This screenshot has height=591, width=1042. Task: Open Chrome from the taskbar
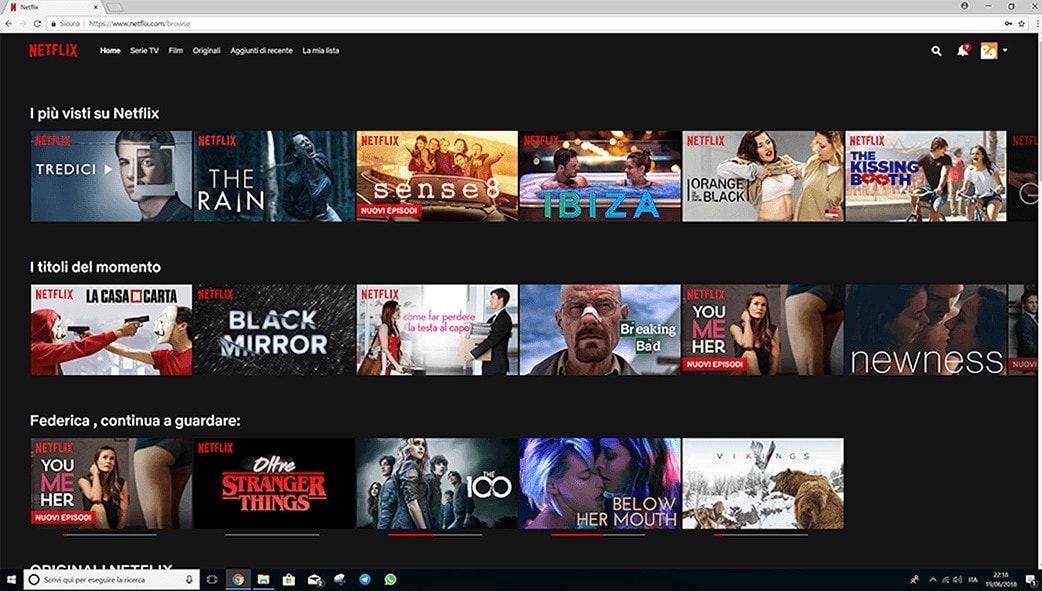(x=237, y=580)
